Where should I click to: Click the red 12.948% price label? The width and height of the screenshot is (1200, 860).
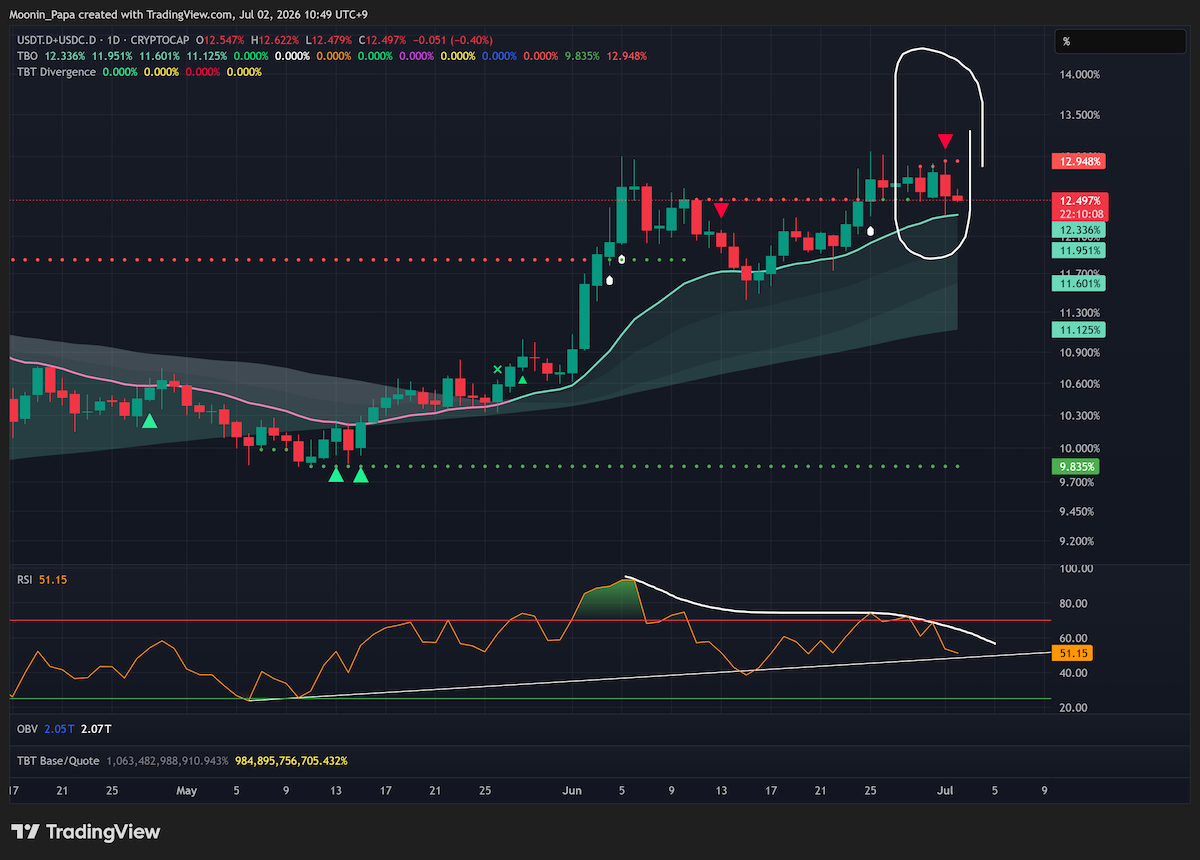[x=1076, y=161]
